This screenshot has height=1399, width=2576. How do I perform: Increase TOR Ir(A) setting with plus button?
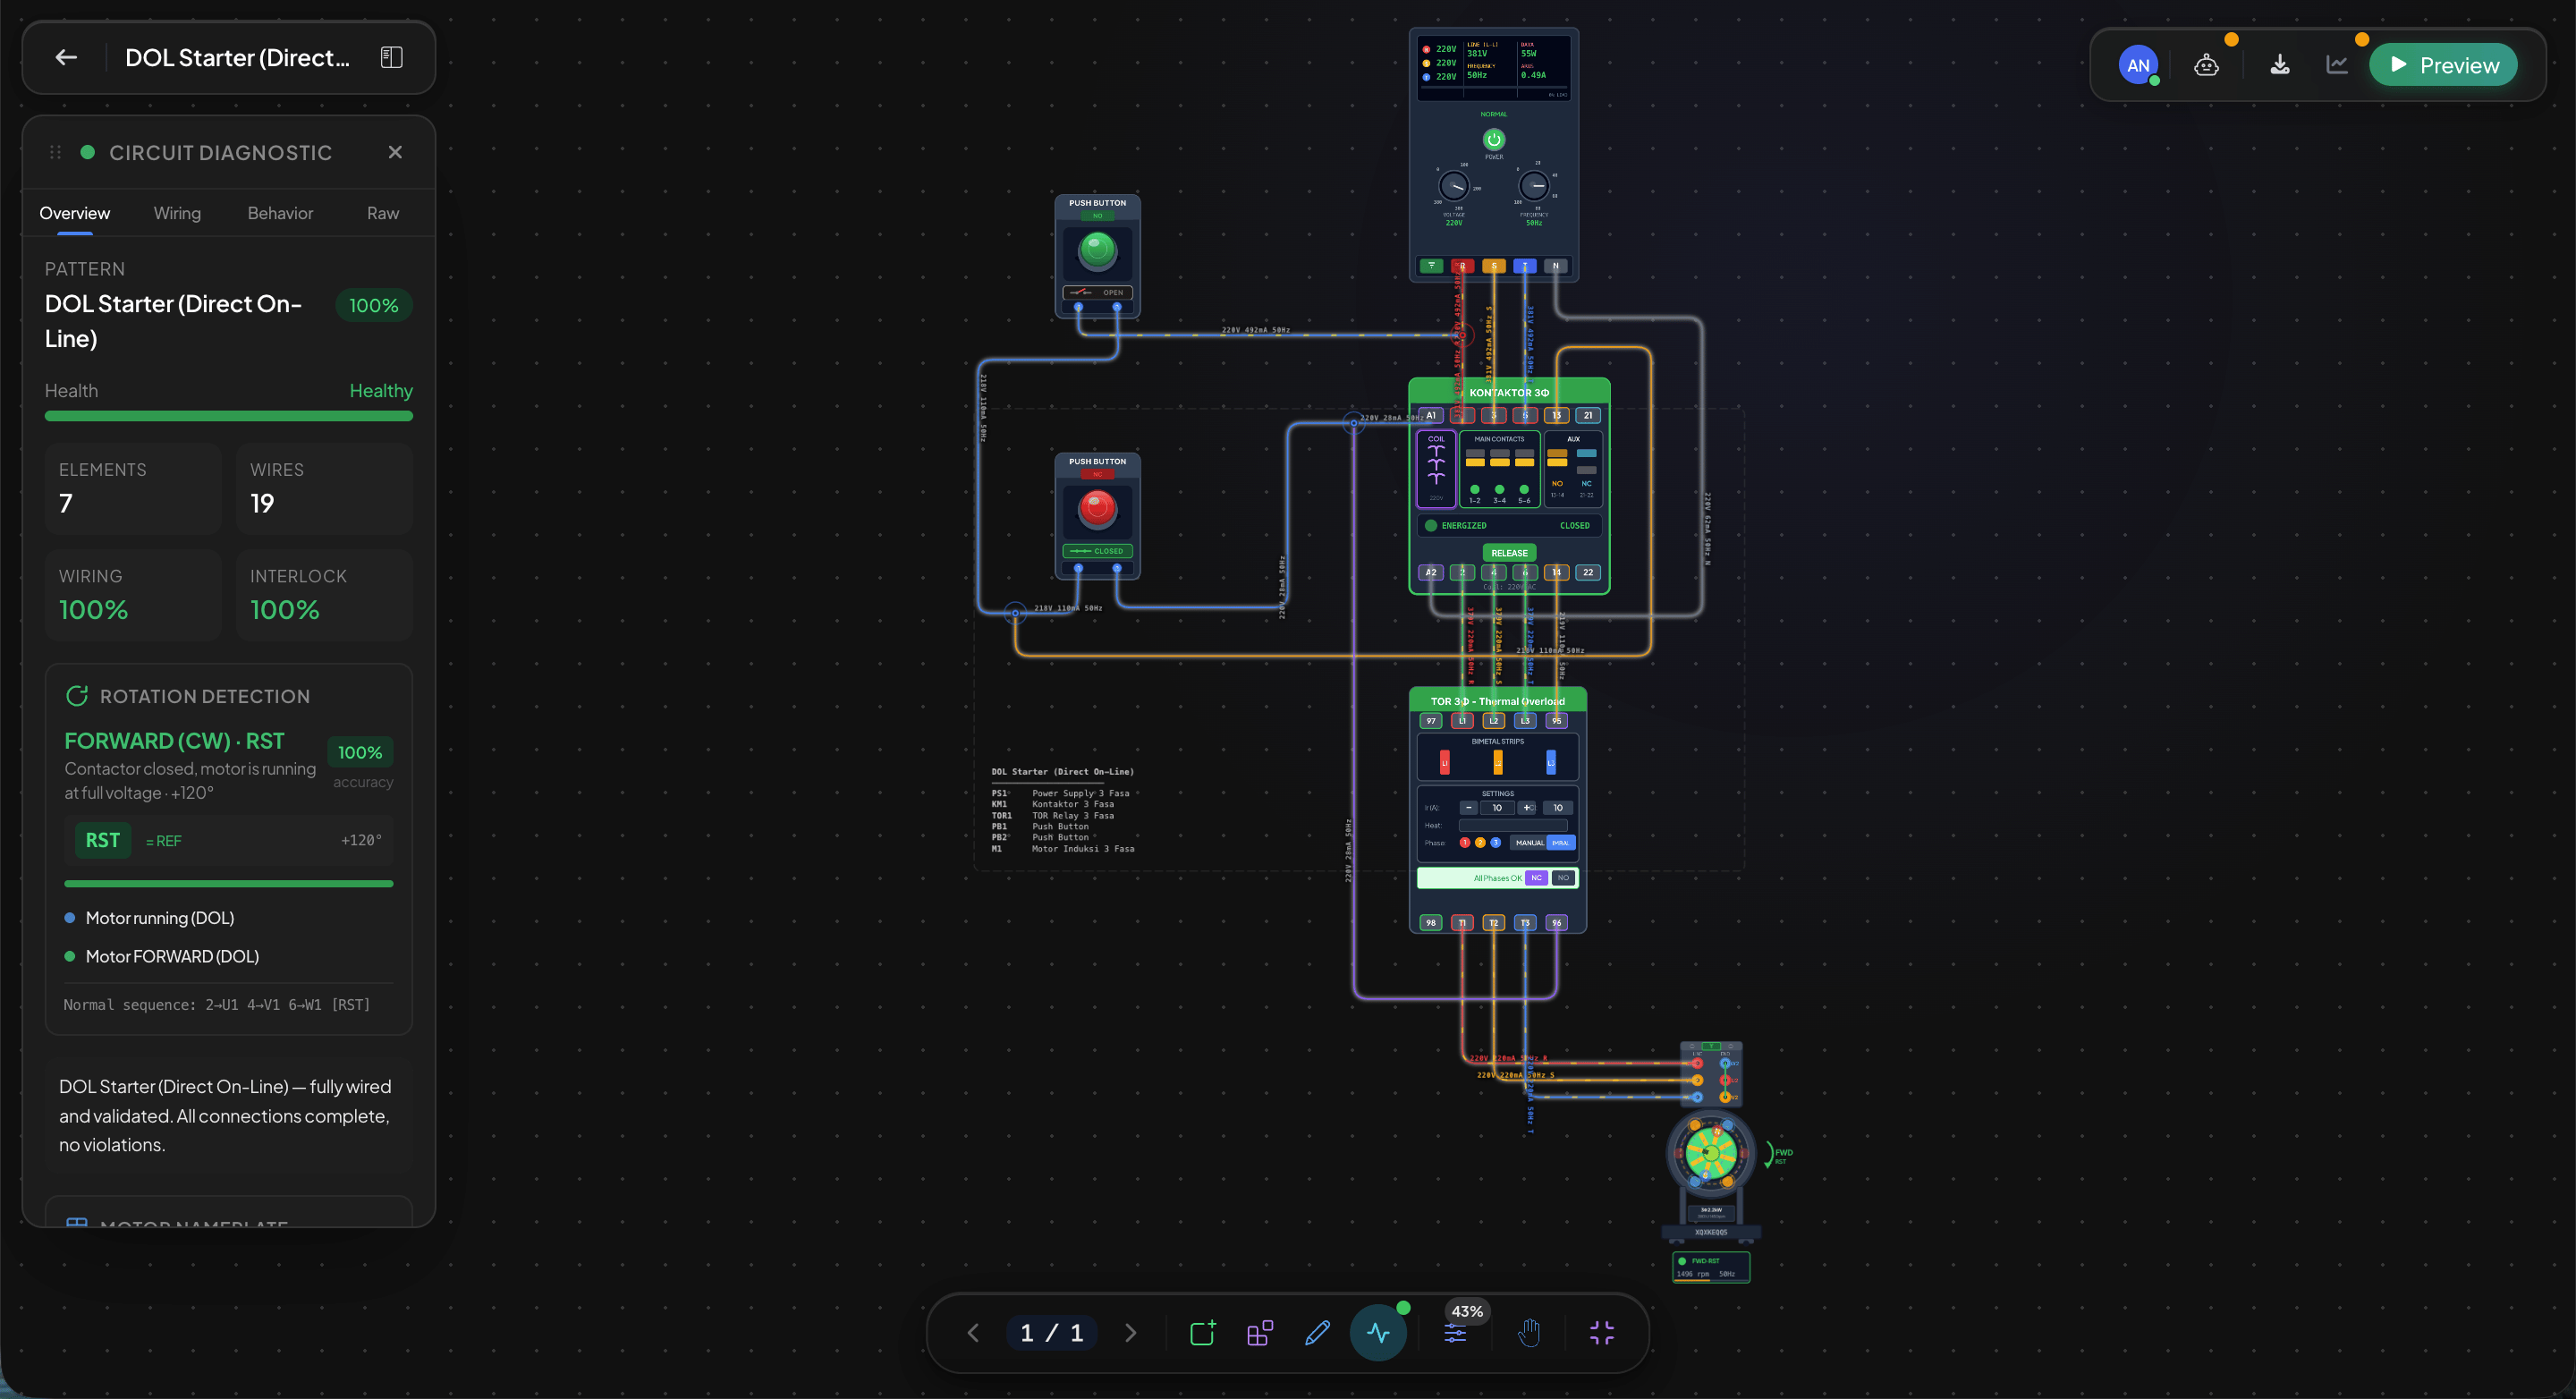[x=1527, y=808]
